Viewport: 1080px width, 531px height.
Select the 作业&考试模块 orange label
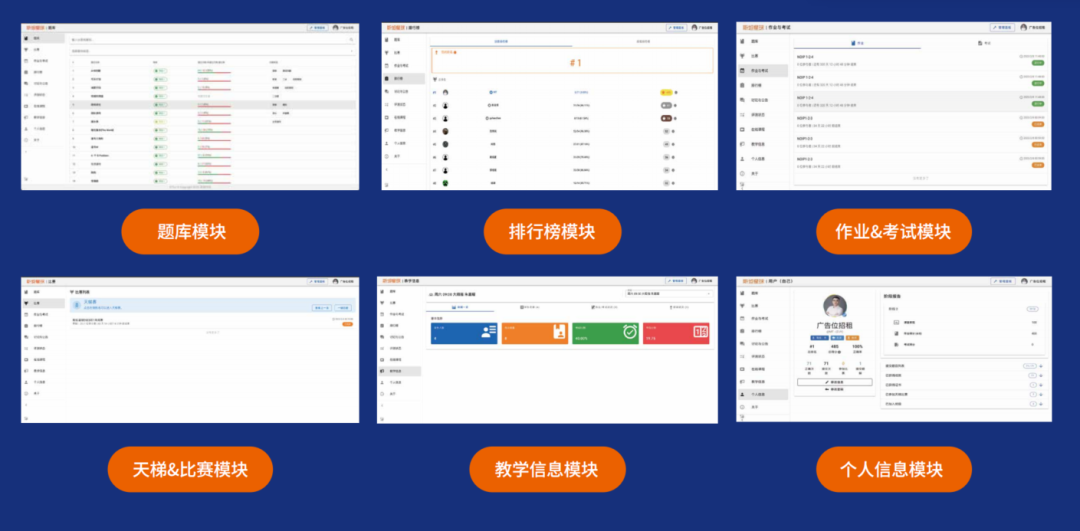[893, 232]
